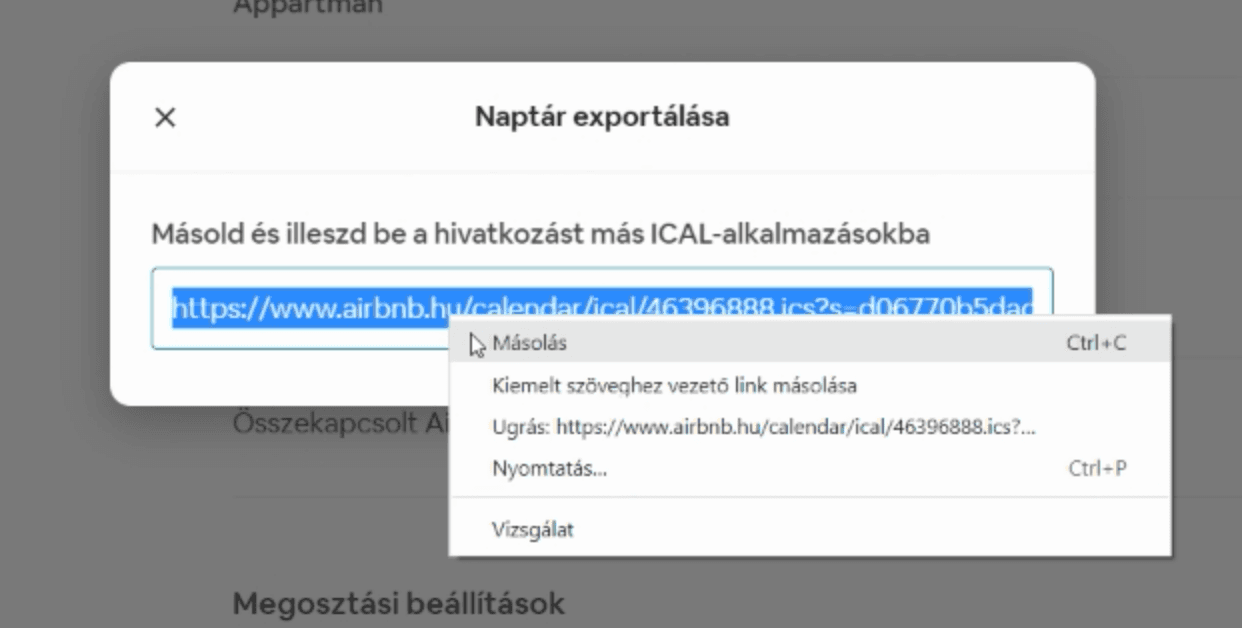The height and width of the screenshot is (628, 1242).
Task: Click the dimmed backdrop right of the dialog
Action: click(x=1168, y=200)
